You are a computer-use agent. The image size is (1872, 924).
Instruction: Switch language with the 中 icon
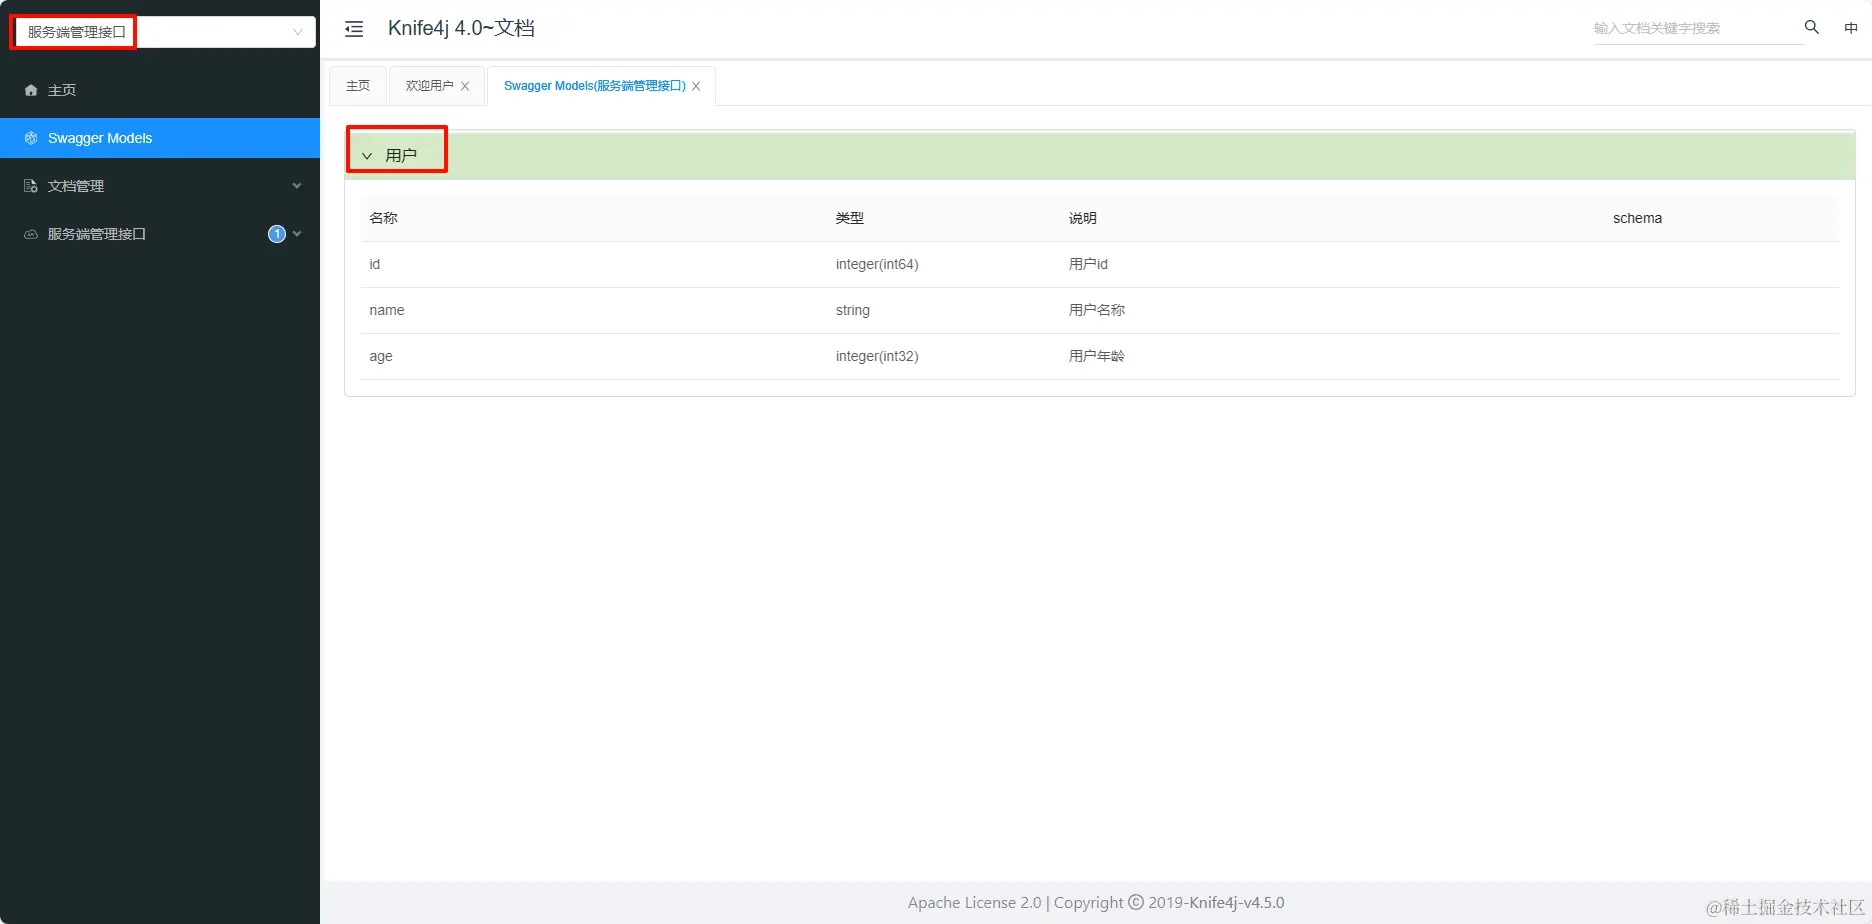(x=1851, y=28)
